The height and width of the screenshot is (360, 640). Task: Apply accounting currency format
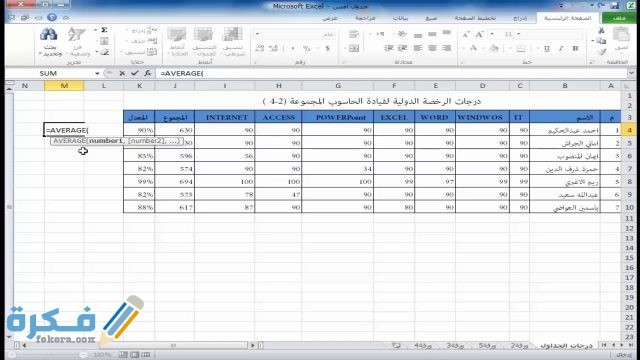coord(327,49)
